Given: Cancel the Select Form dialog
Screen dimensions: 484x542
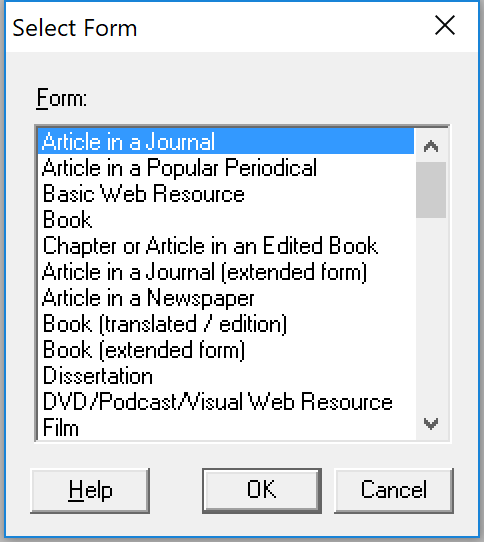Looking at the screenshot, I should (x=394, y=490).
